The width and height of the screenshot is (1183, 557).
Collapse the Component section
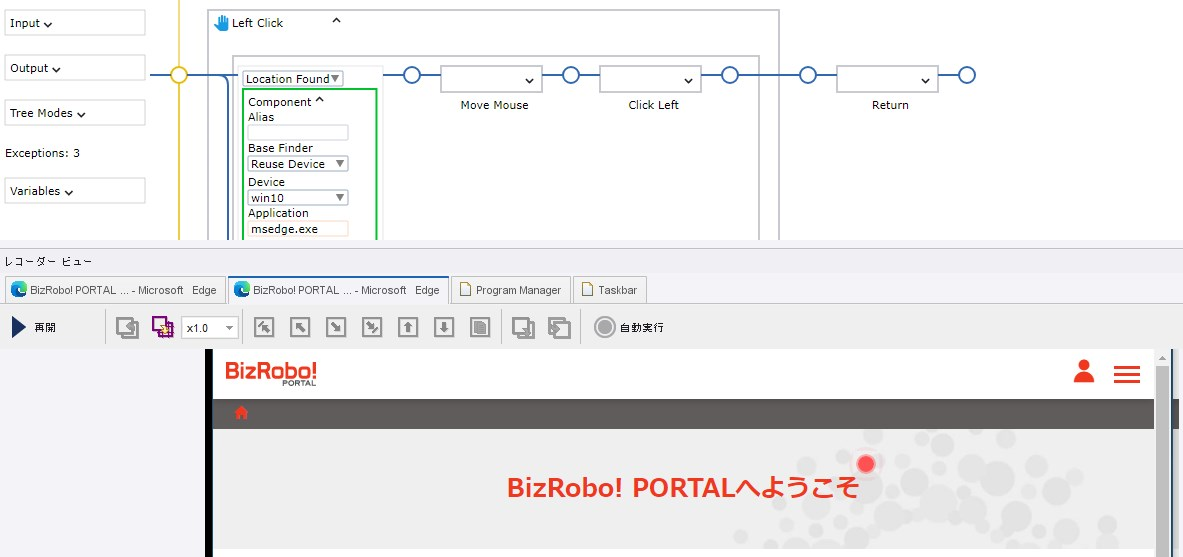click(319, 100)
